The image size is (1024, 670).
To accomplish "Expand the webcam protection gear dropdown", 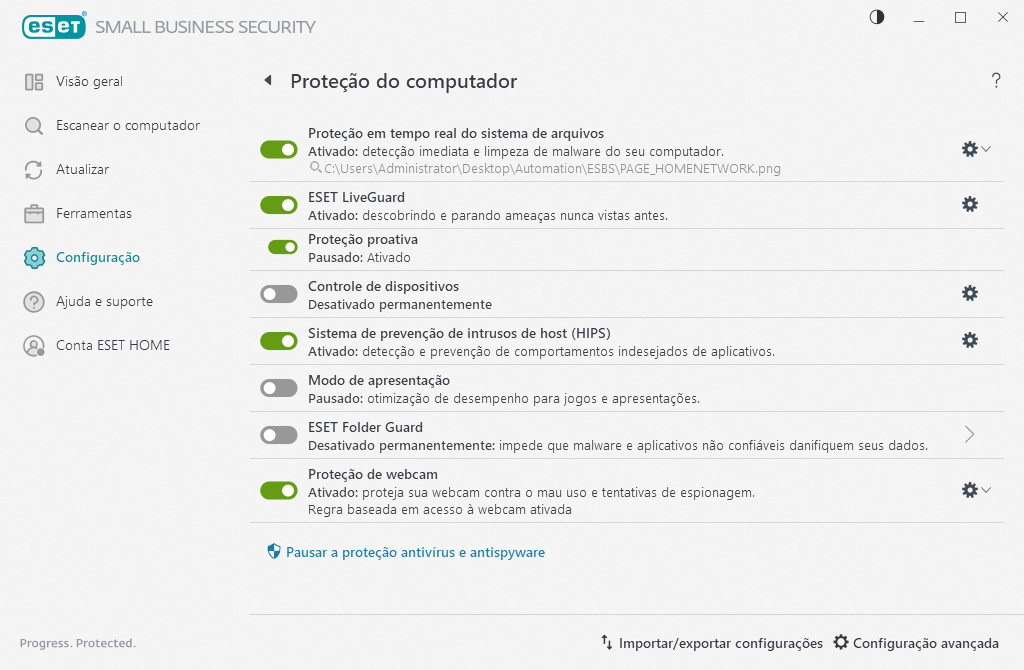I will click(x=988, y=490).
